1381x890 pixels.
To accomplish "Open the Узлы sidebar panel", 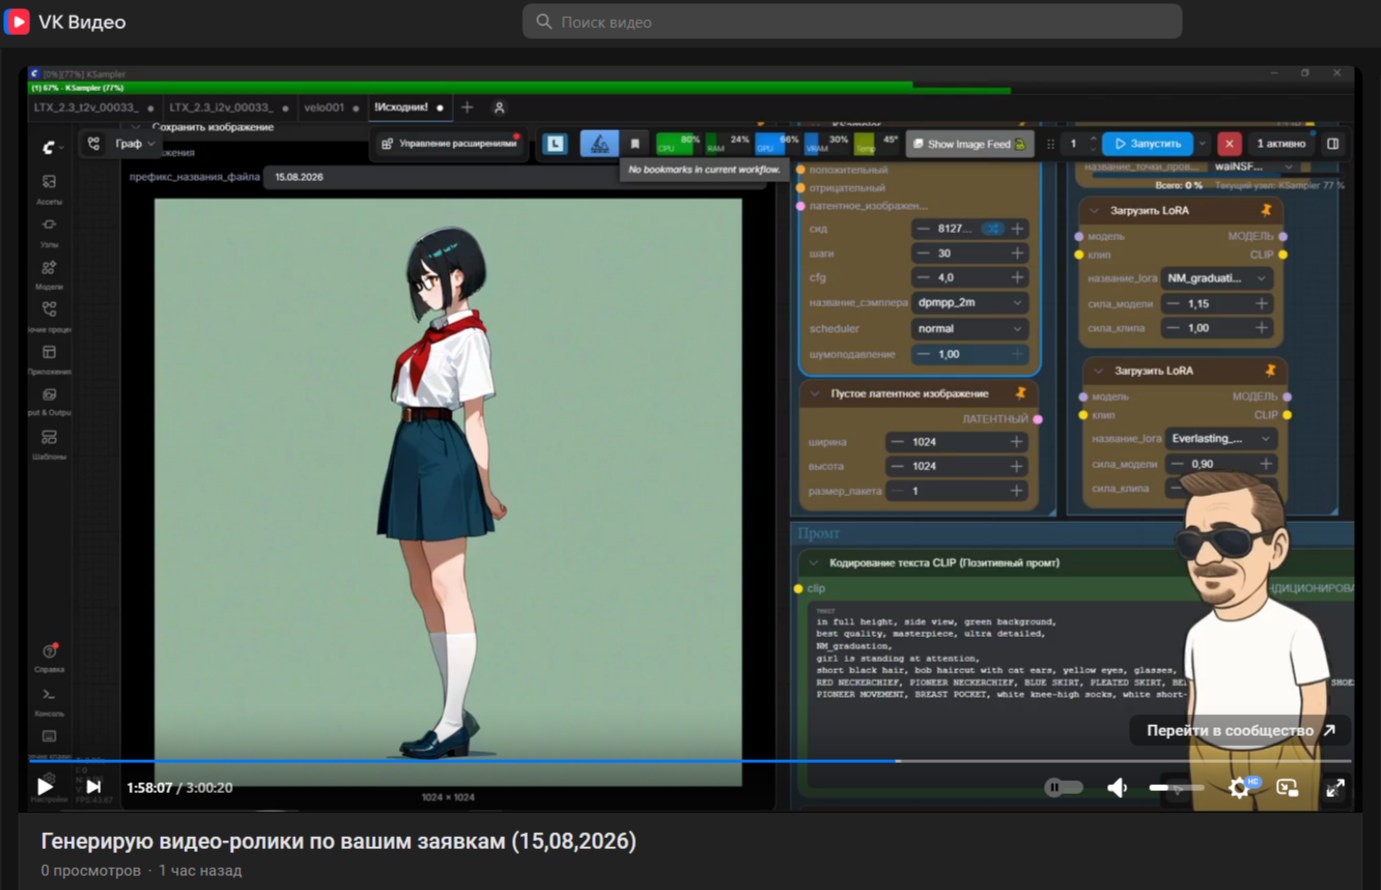I will click(49, 231).
